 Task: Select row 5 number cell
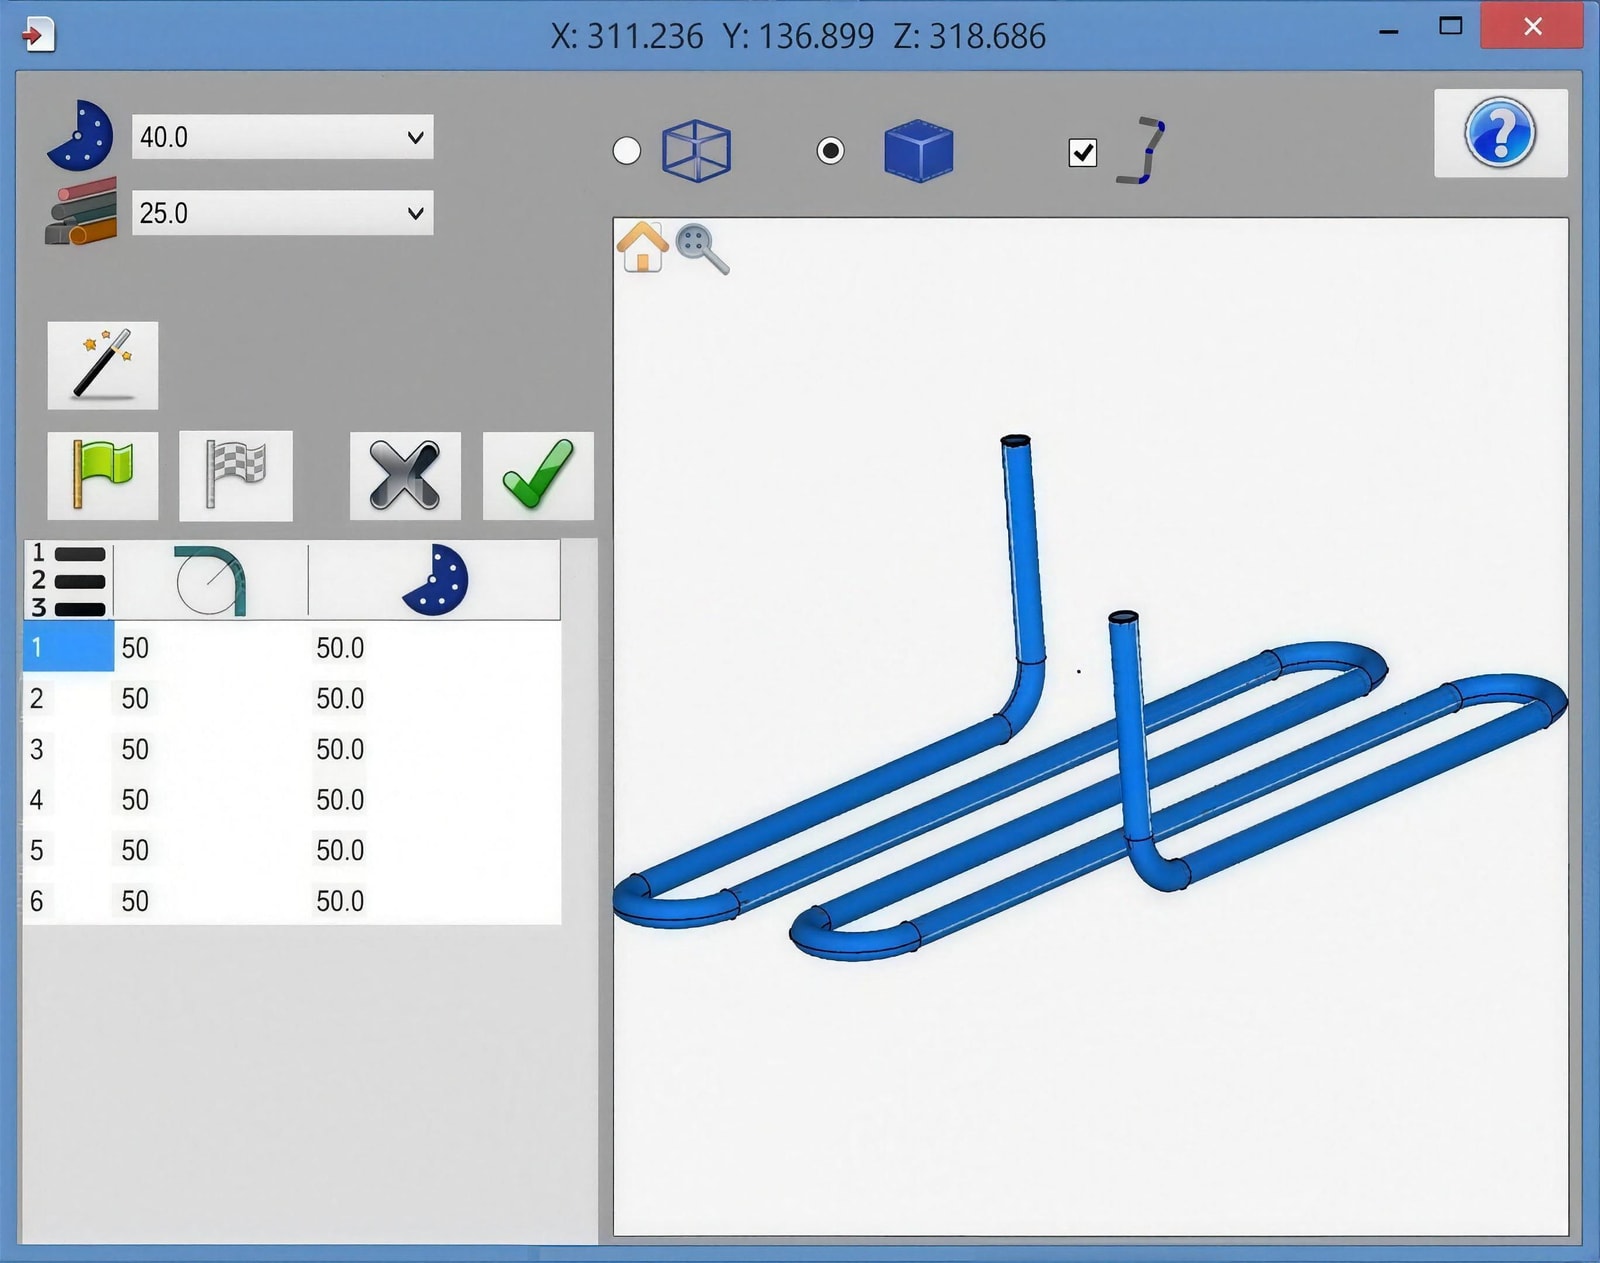68,850
